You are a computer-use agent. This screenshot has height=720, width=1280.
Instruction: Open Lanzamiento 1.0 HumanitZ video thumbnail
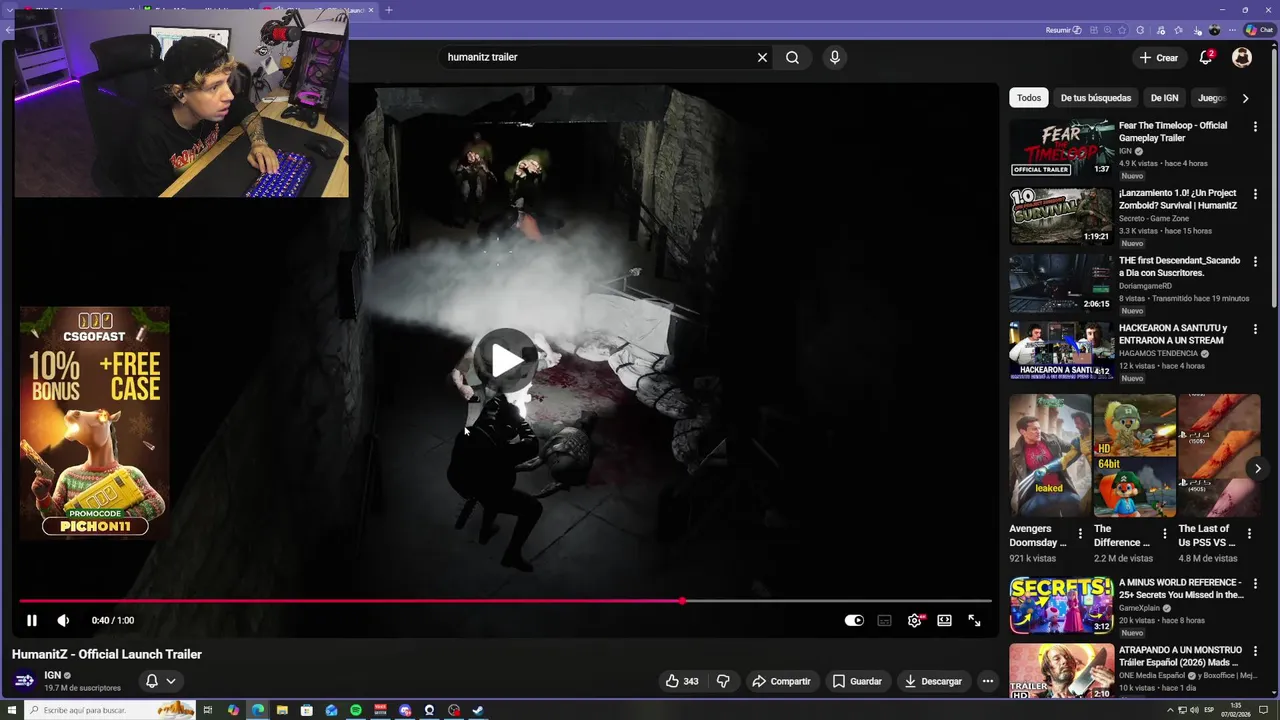1061,216
